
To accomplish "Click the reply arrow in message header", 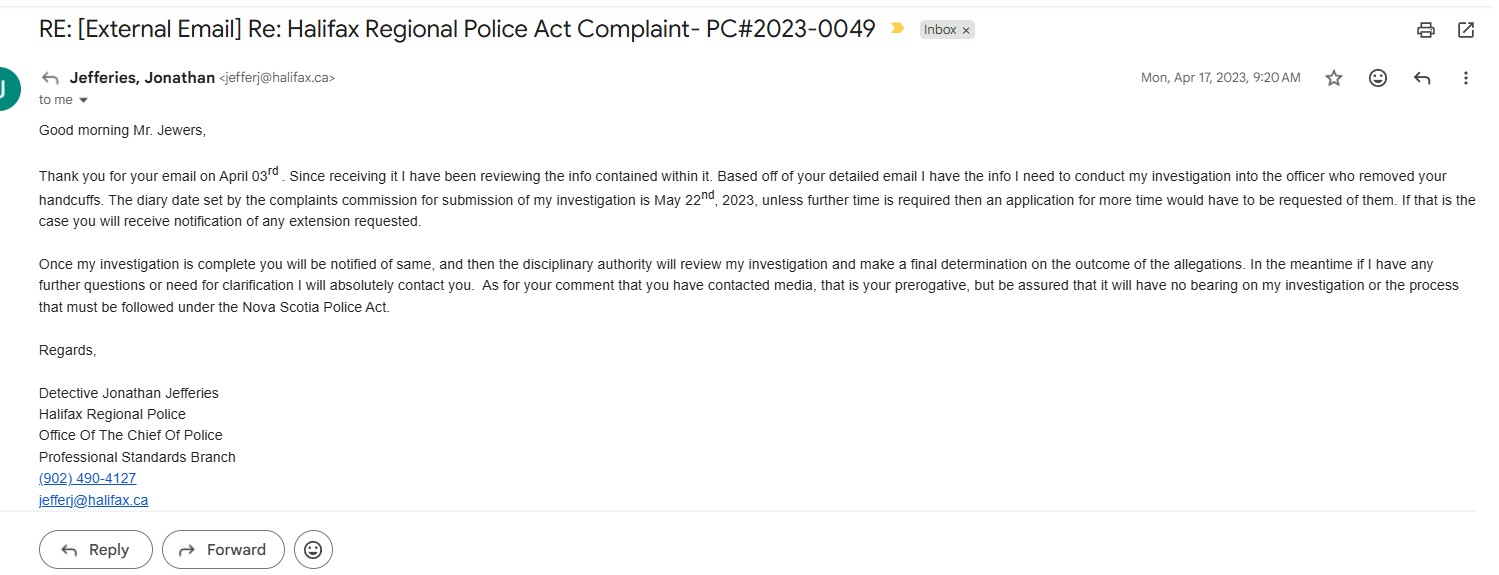I will click(x=1422, y=78).
